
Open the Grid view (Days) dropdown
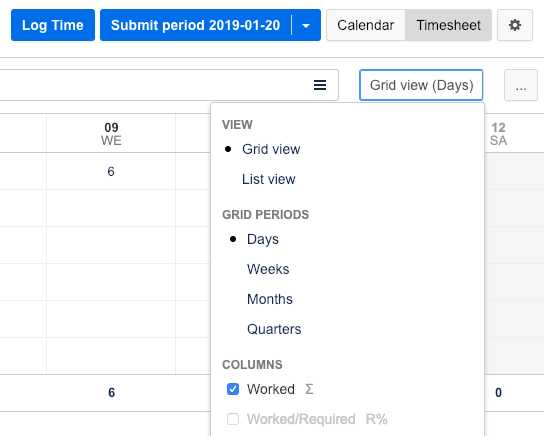click(421, 85)
